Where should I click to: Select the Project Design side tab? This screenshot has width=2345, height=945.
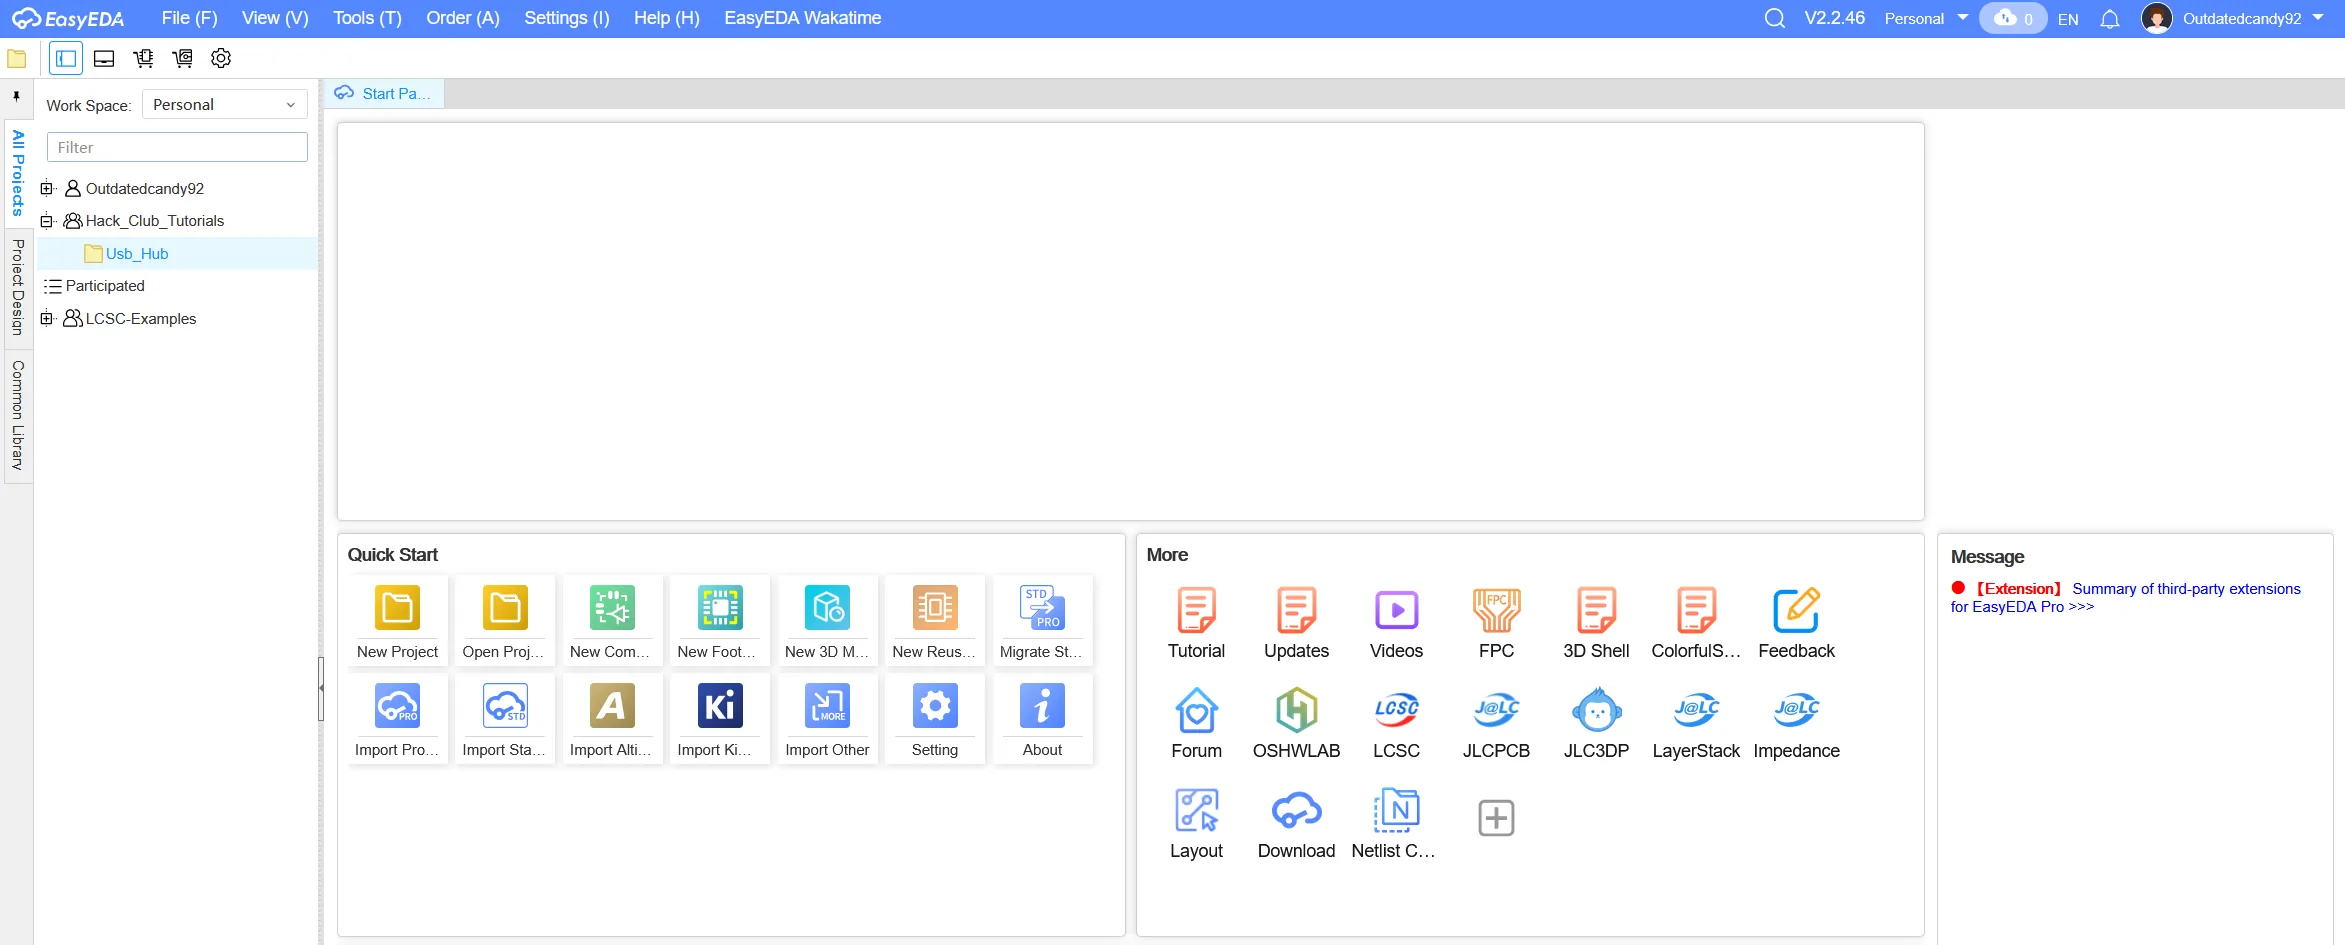tap(17, 287)
